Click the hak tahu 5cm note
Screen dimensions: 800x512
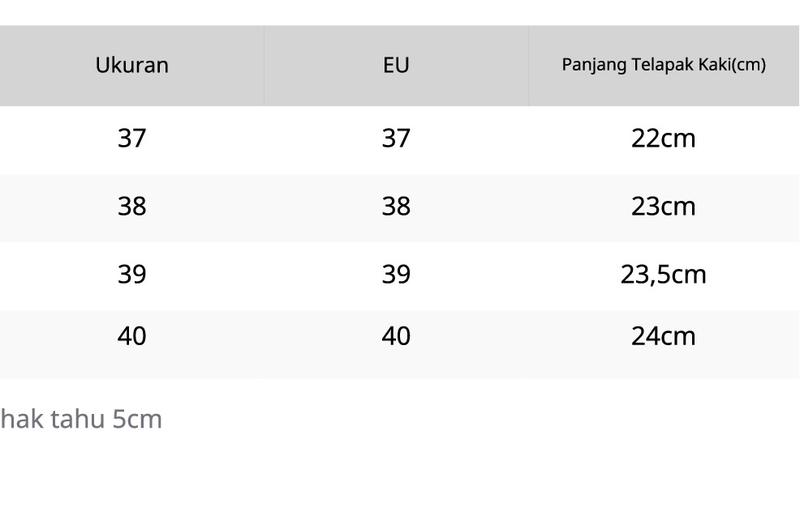(81, 419)
